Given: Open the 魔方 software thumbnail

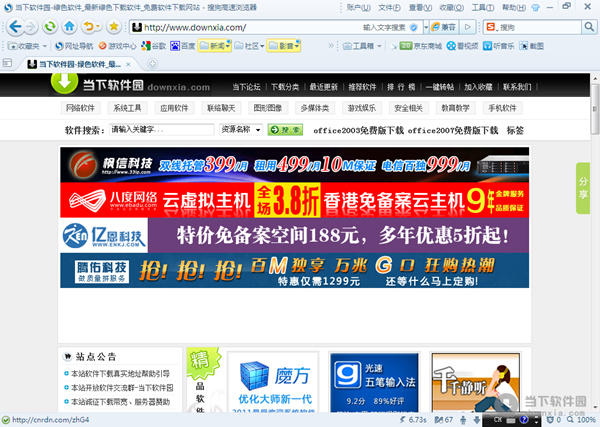Looking at the screenshot, I should point(273,382).
